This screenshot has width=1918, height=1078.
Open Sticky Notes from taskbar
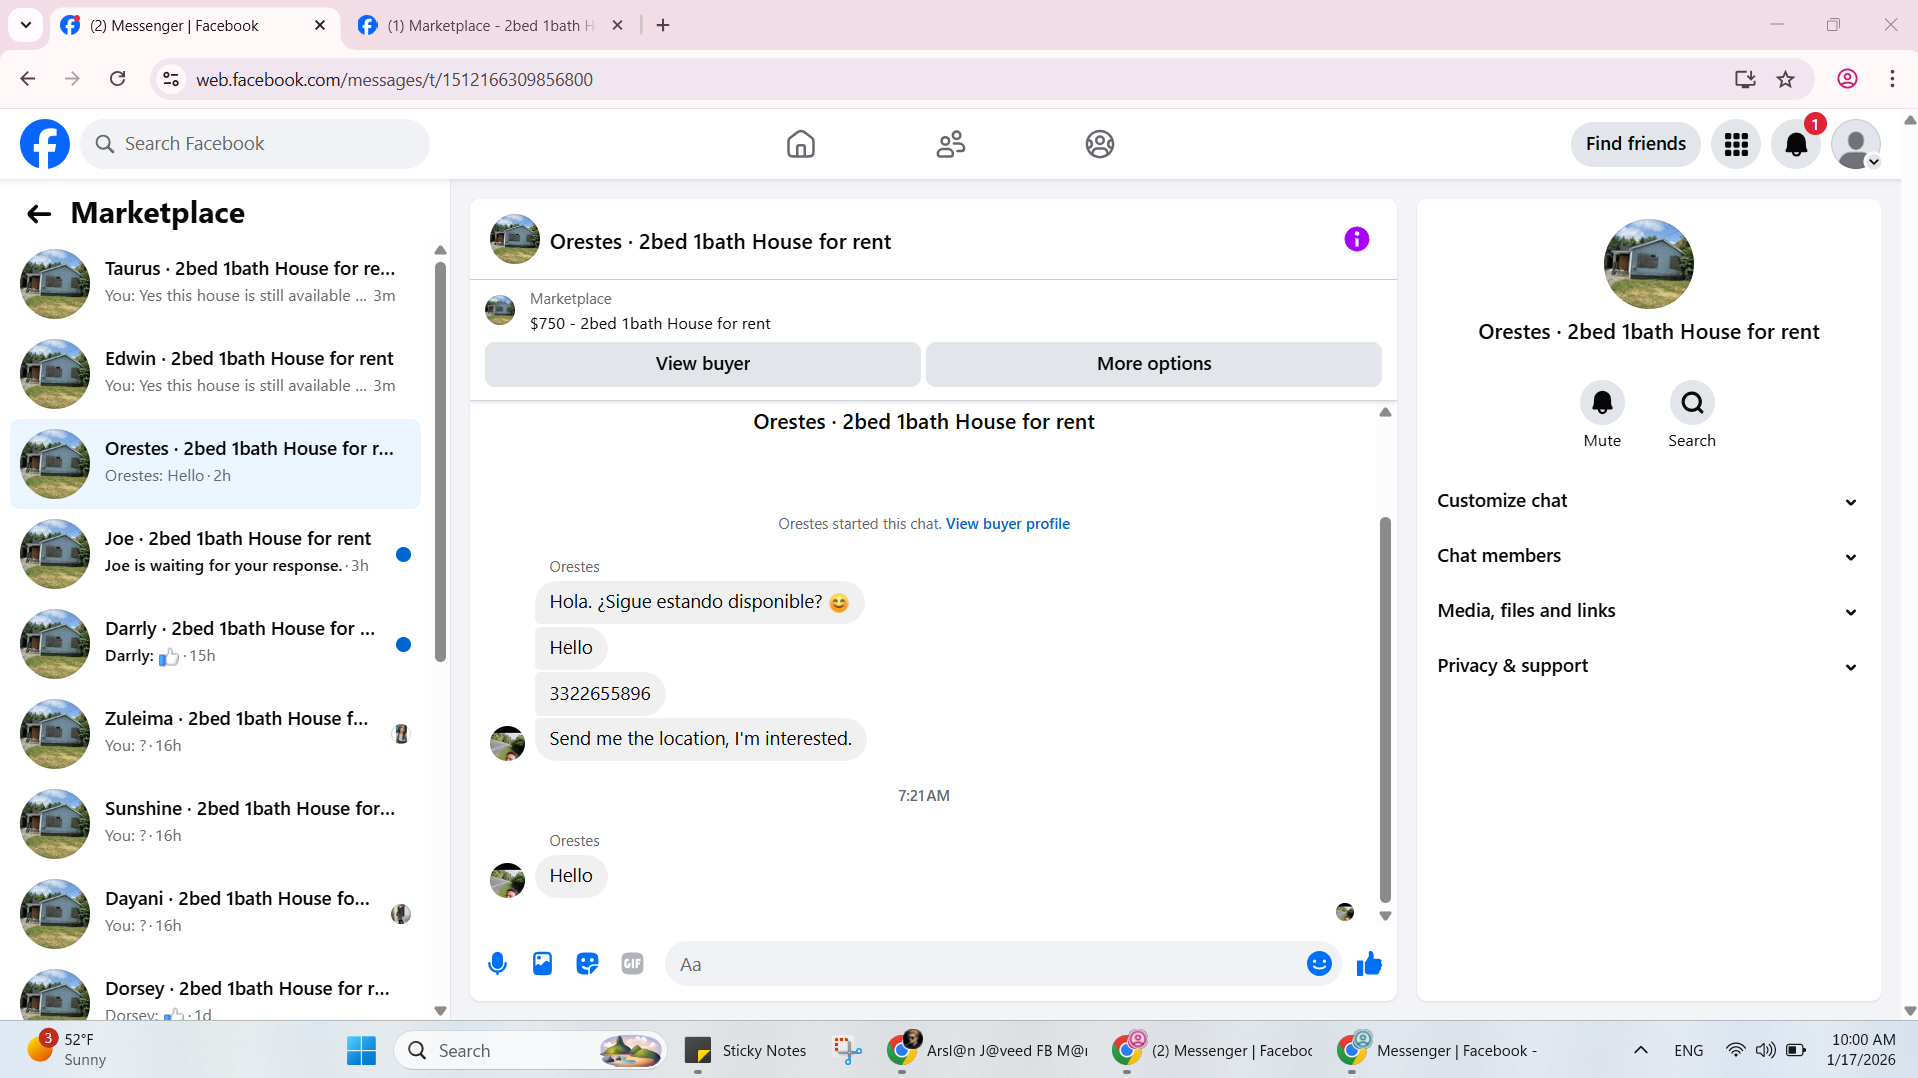point(745,1050)
